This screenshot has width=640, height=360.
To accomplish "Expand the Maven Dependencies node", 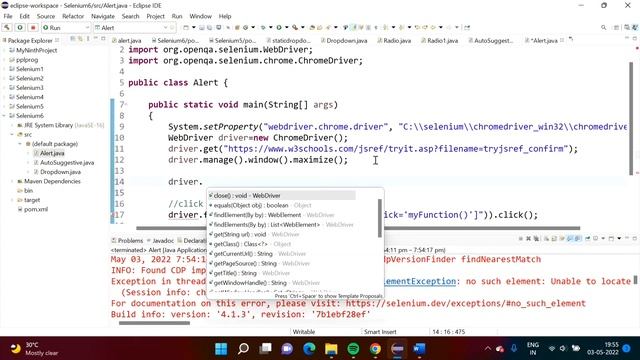I will pyautogui.click(x=12, y=182).
